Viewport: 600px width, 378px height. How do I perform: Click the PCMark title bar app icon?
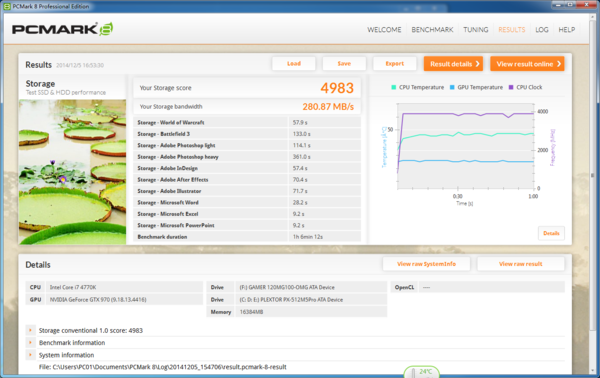pos(7,6)
